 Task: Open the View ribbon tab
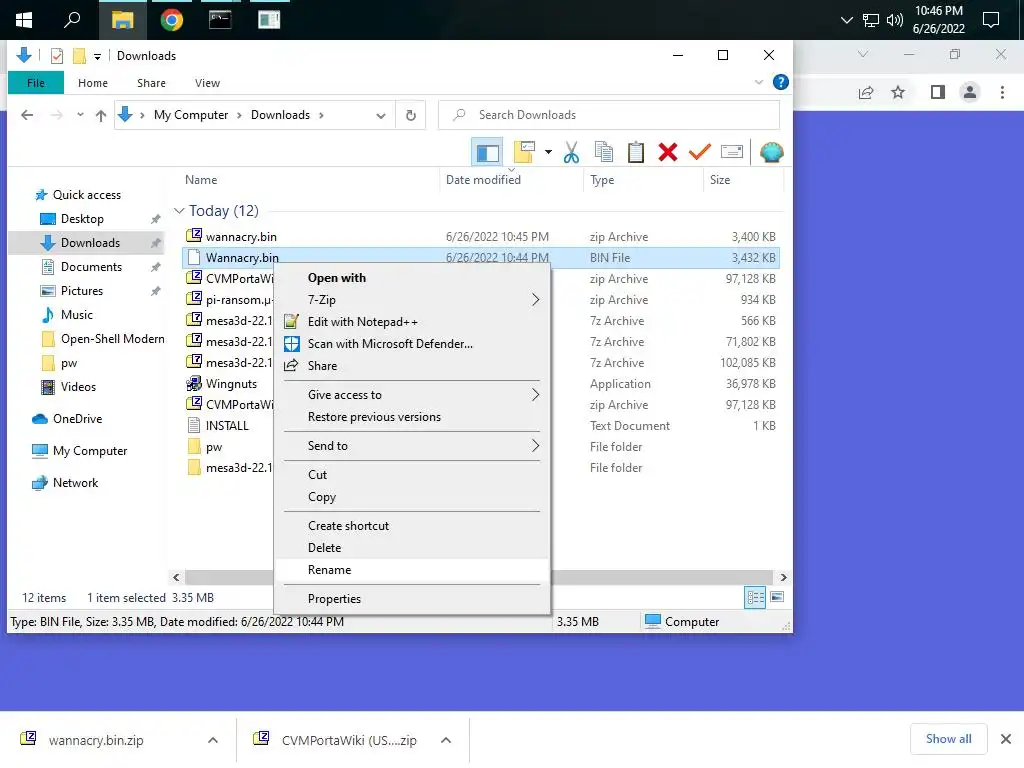coord(207,83)
